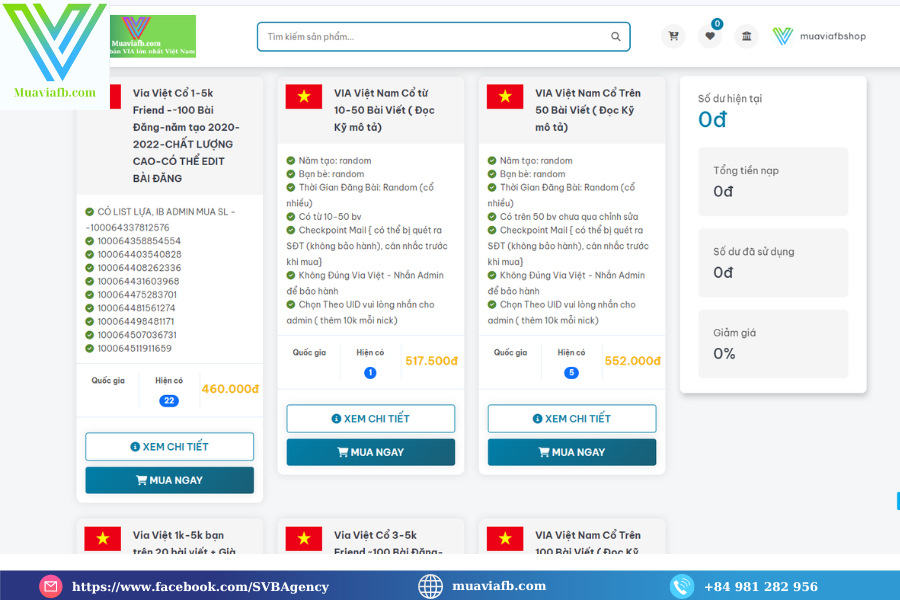Click UID 100064511911659 in list

(134, 349)
